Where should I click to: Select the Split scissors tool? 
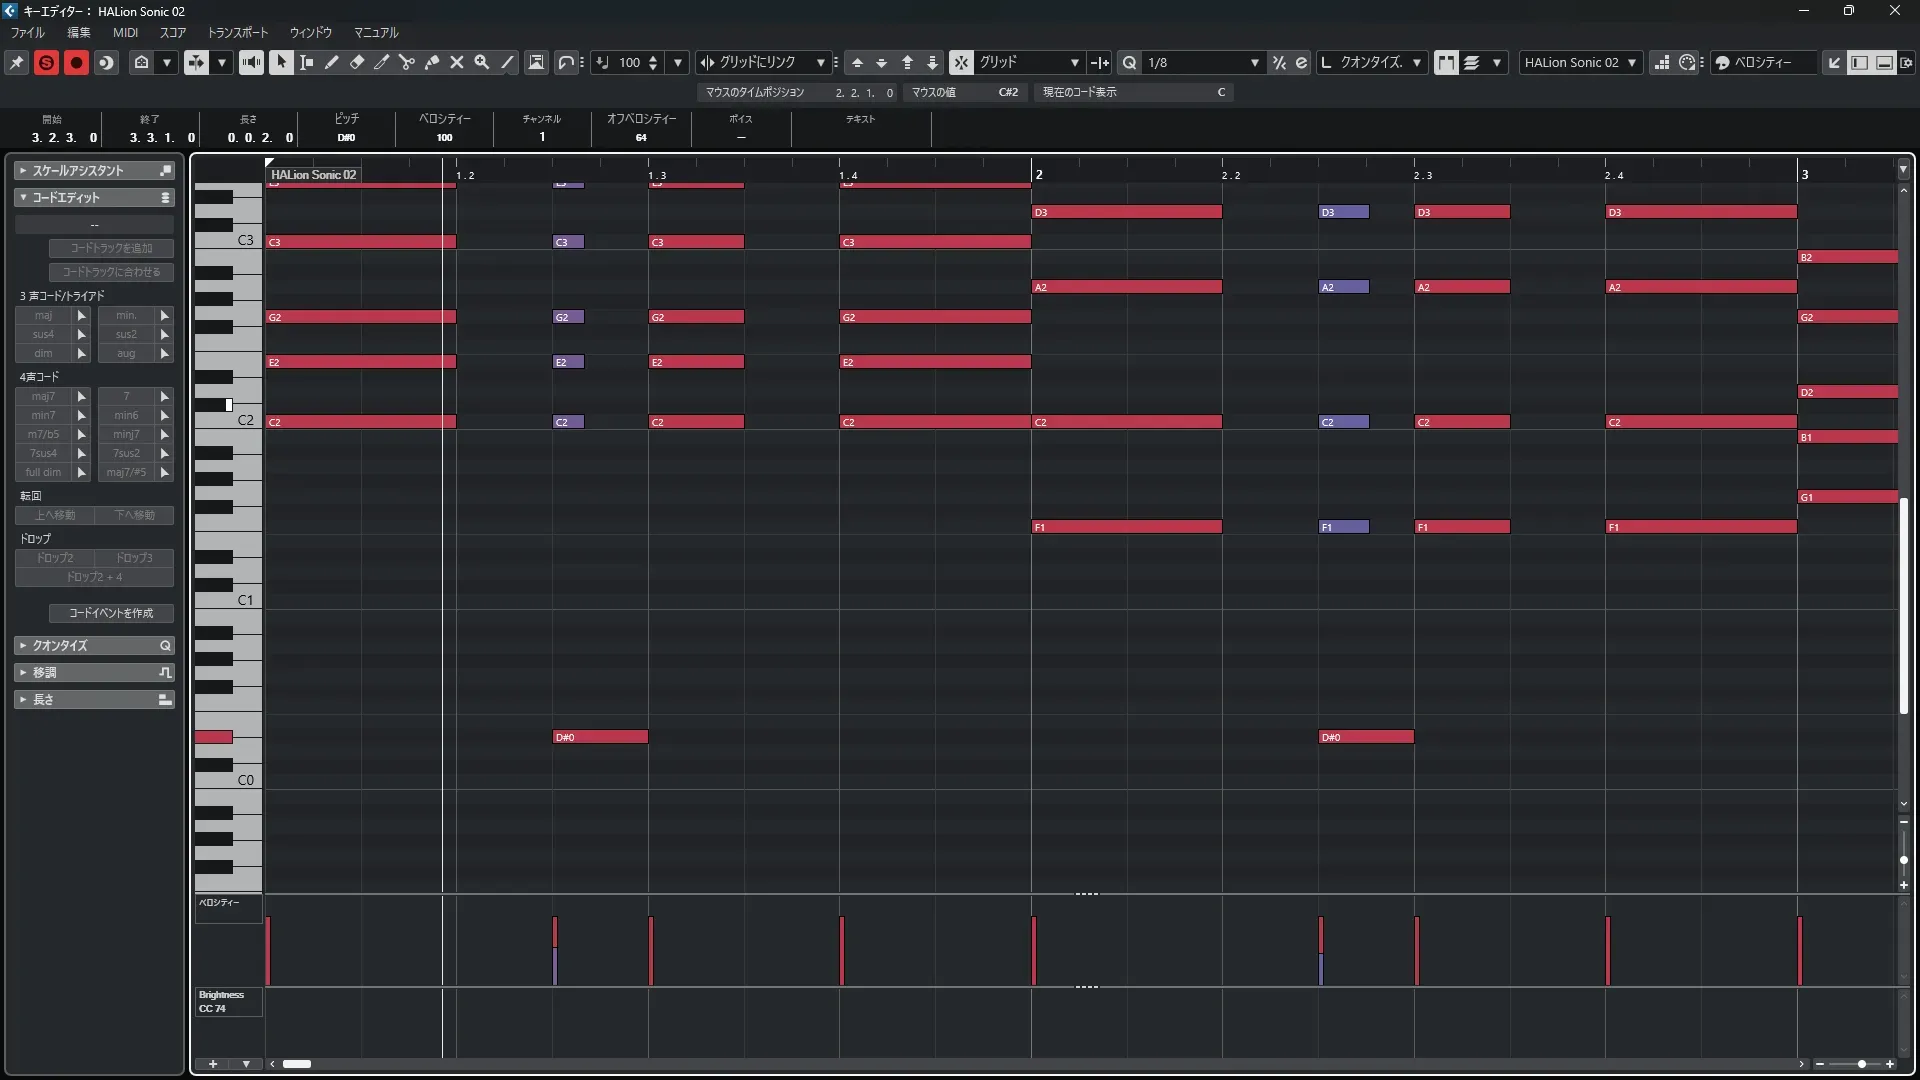point(407,62)
